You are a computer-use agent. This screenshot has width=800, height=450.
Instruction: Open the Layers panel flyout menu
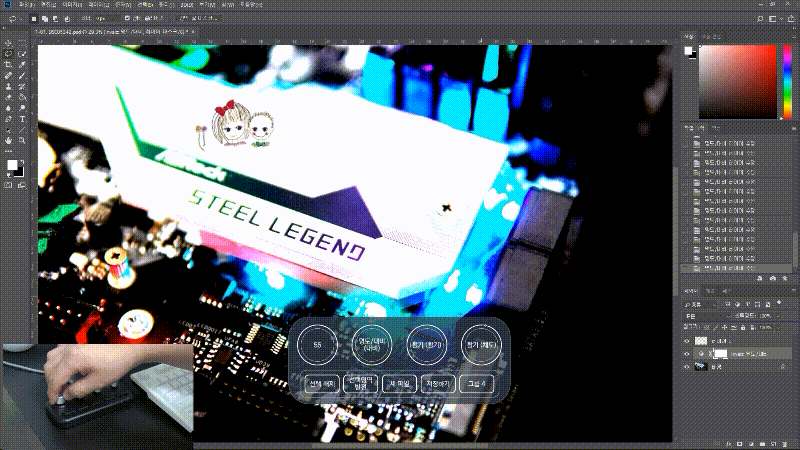point(794,291)
